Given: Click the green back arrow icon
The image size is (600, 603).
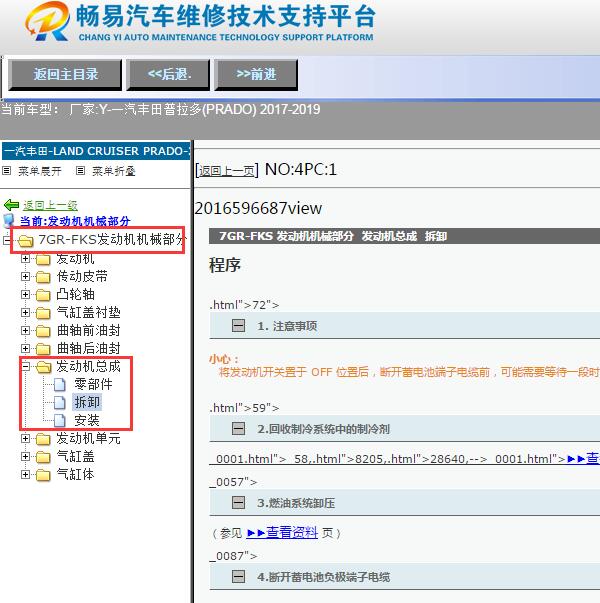Looking at the screenshot, I should (11, 205).
